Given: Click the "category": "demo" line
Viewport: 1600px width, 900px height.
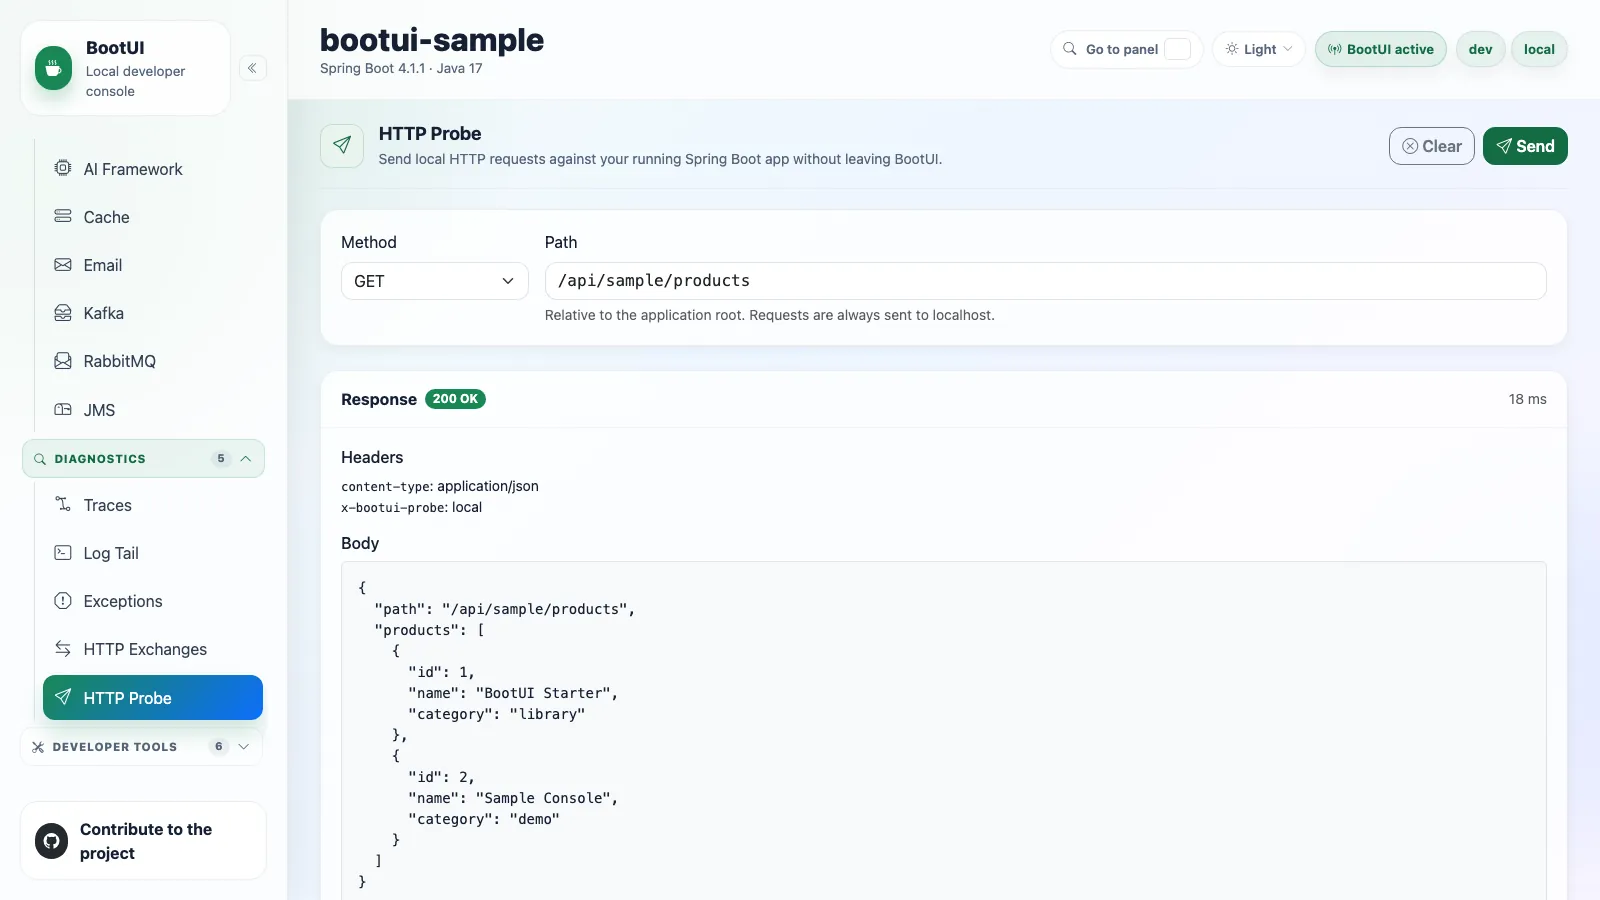Looking at the screenshot, I should click(484, 819).
